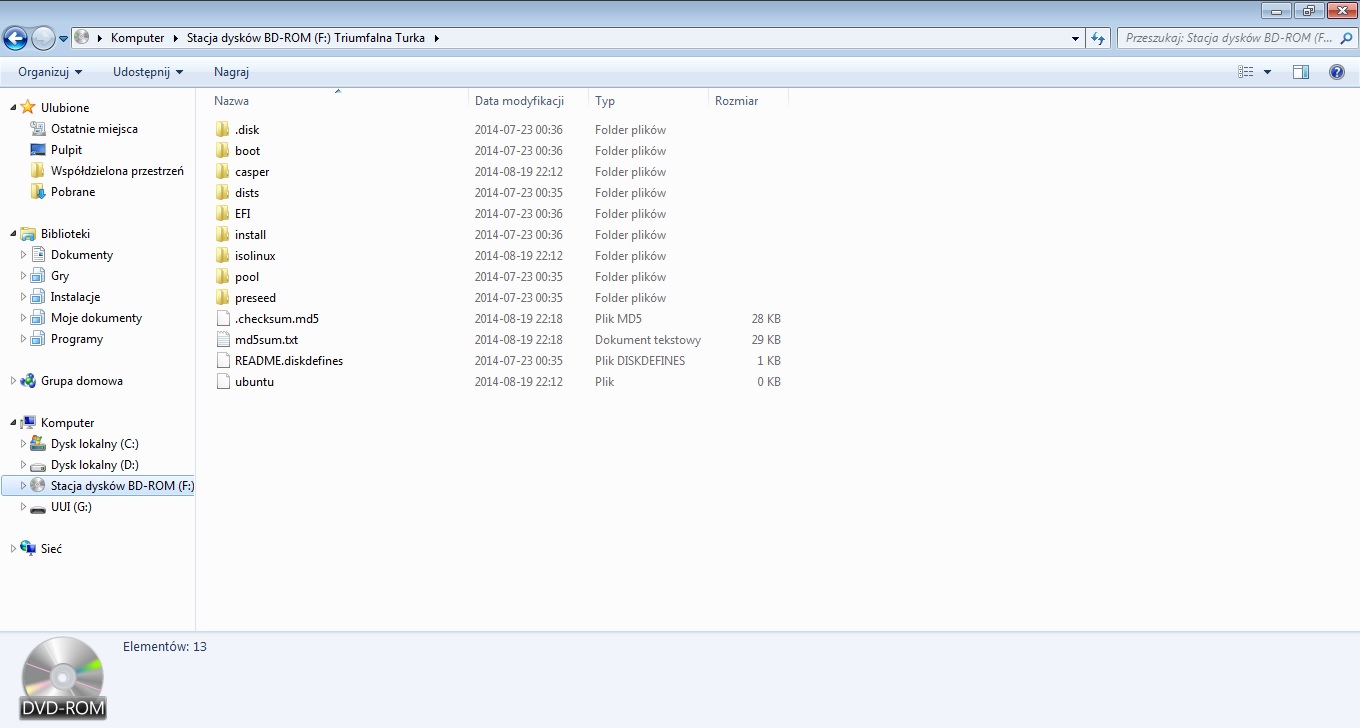Click the Plik DISKDEFINES type cell
This screenshot has width=1360, height=728.
pos(640,361)
